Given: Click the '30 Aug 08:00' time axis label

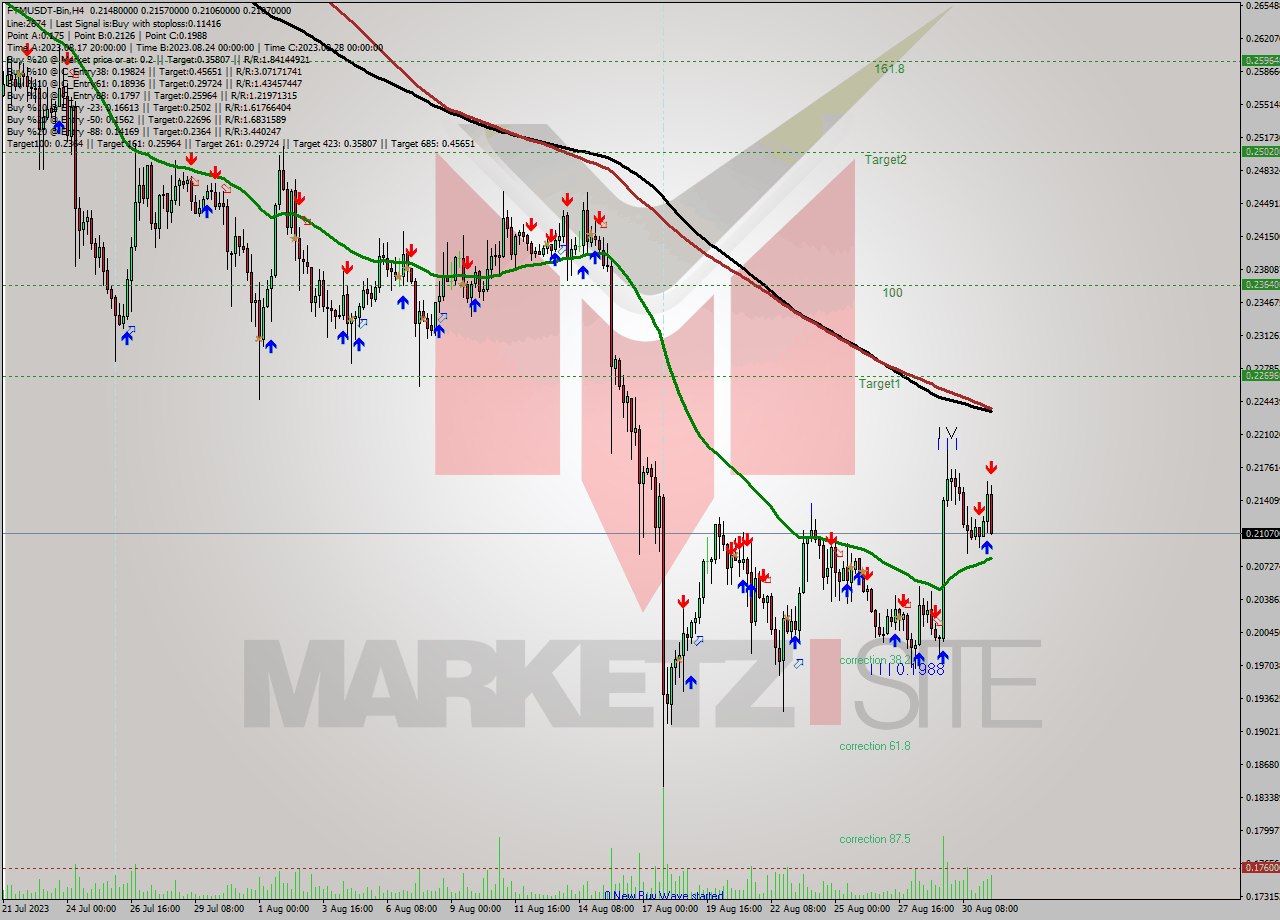Looking at the screenshot, I should [x=989, y=909].
